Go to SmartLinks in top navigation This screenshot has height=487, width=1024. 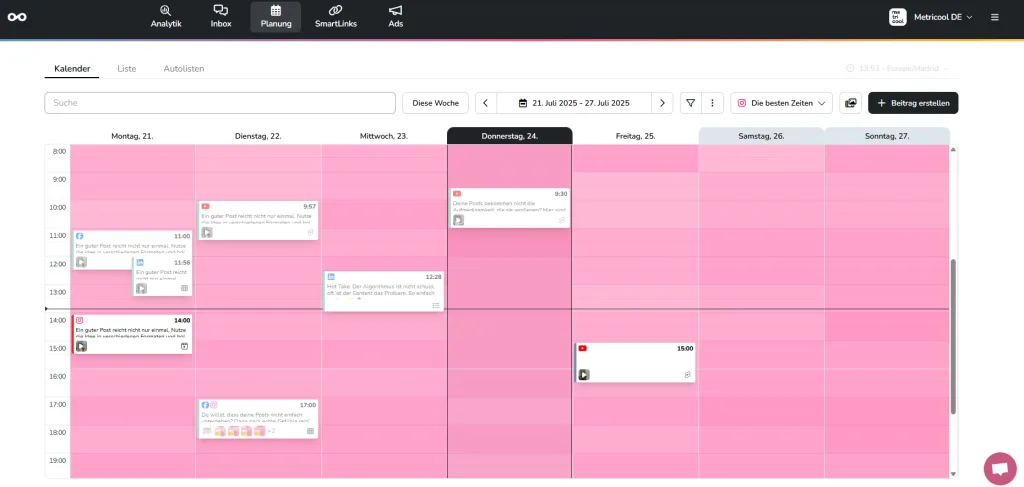(x=335, y=11)
